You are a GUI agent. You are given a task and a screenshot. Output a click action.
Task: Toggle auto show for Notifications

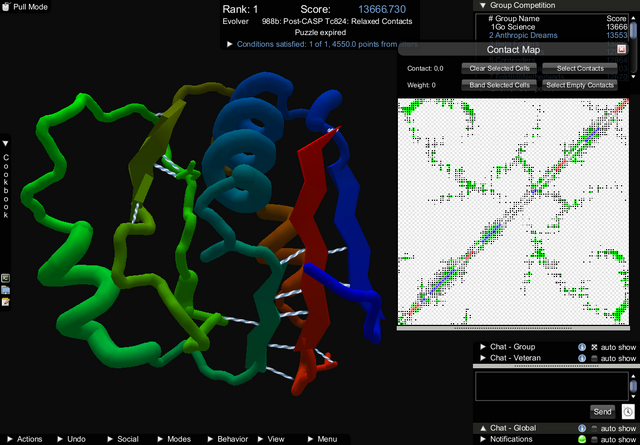point(594,439)
